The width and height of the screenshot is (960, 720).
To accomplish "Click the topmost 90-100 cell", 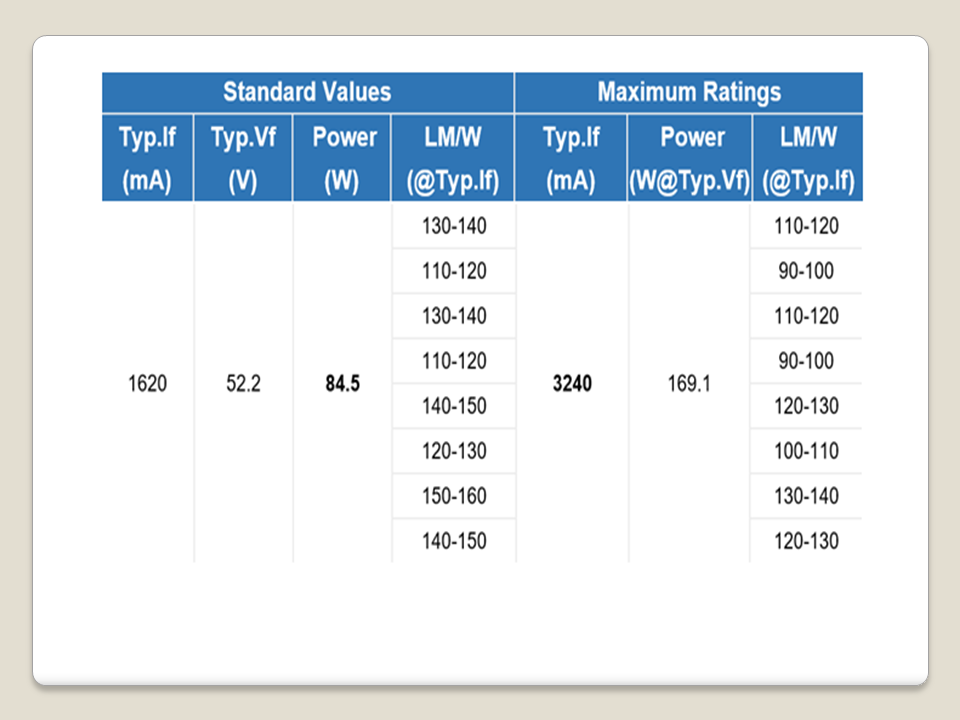I will coord(806,271).
